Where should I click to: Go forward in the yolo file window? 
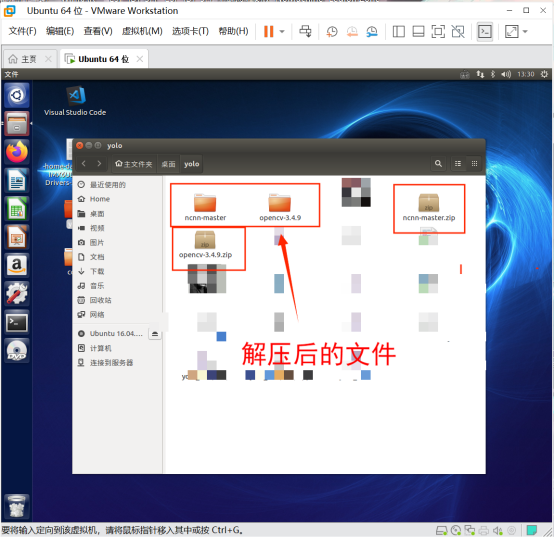point(99,164)
